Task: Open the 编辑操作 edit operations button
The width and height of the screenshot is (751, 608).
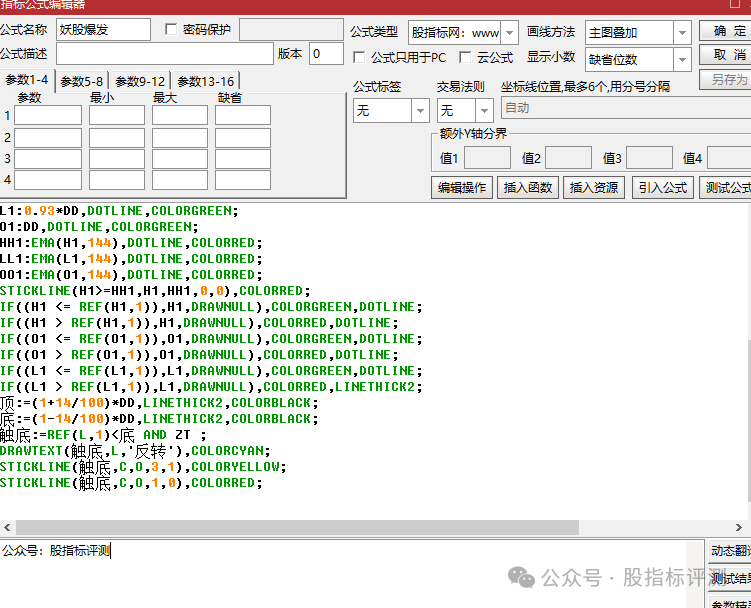Action: pyautogui.click(x=461, y=187)
